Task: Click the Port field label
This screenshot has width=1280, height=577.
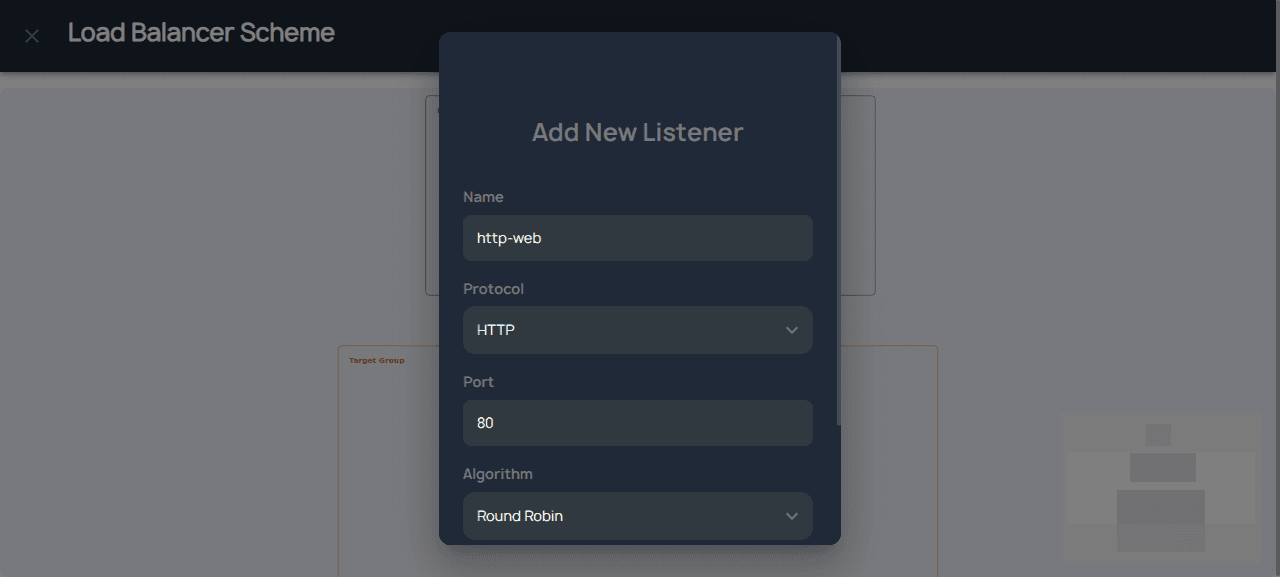Action: [478, 382]
